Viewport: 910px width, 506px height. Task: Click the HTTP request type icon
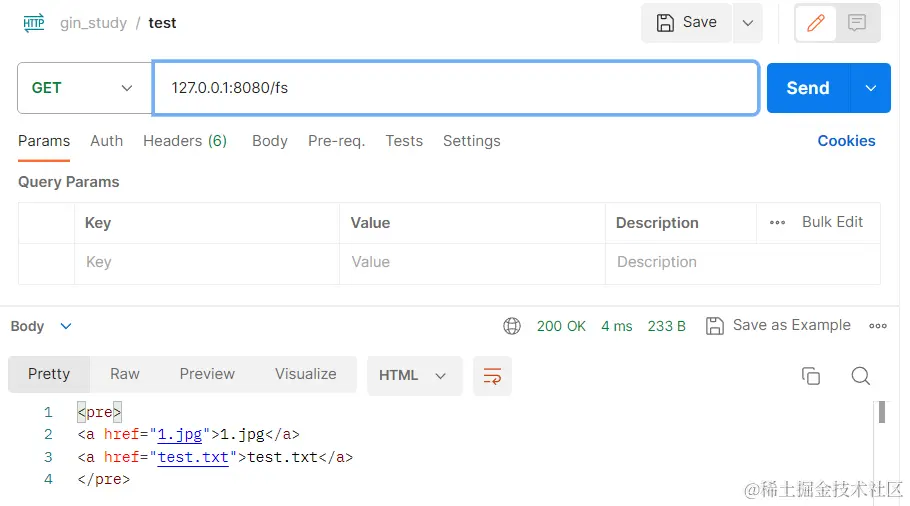34,23
